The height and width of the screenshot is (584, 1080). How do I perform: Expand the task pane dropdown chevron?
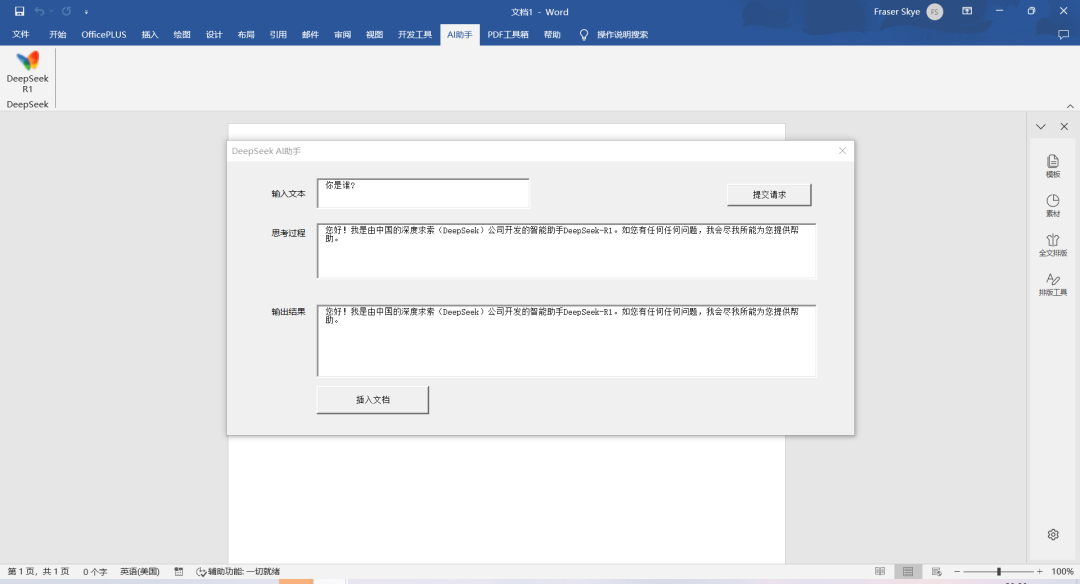1041,126
